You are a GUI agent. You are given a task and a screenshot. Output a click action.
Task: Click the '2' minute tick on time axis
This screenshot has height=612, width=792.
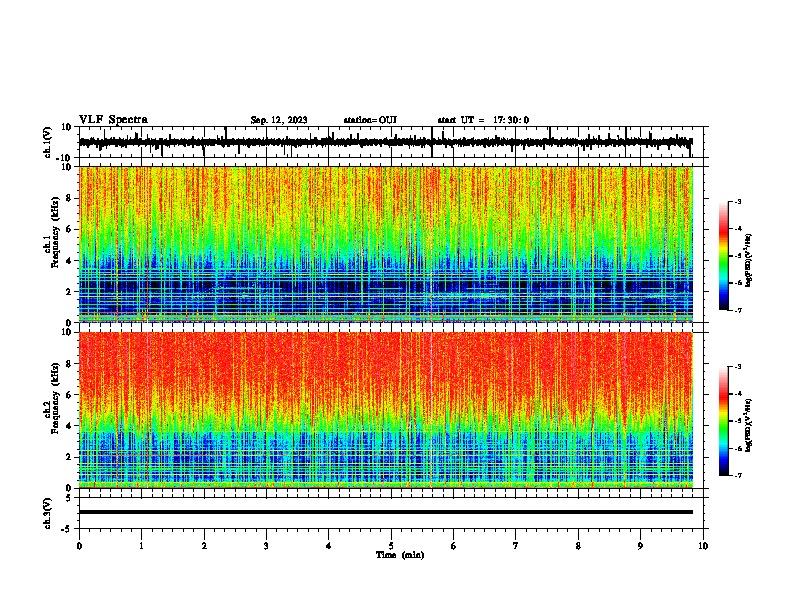coord(204,546)
